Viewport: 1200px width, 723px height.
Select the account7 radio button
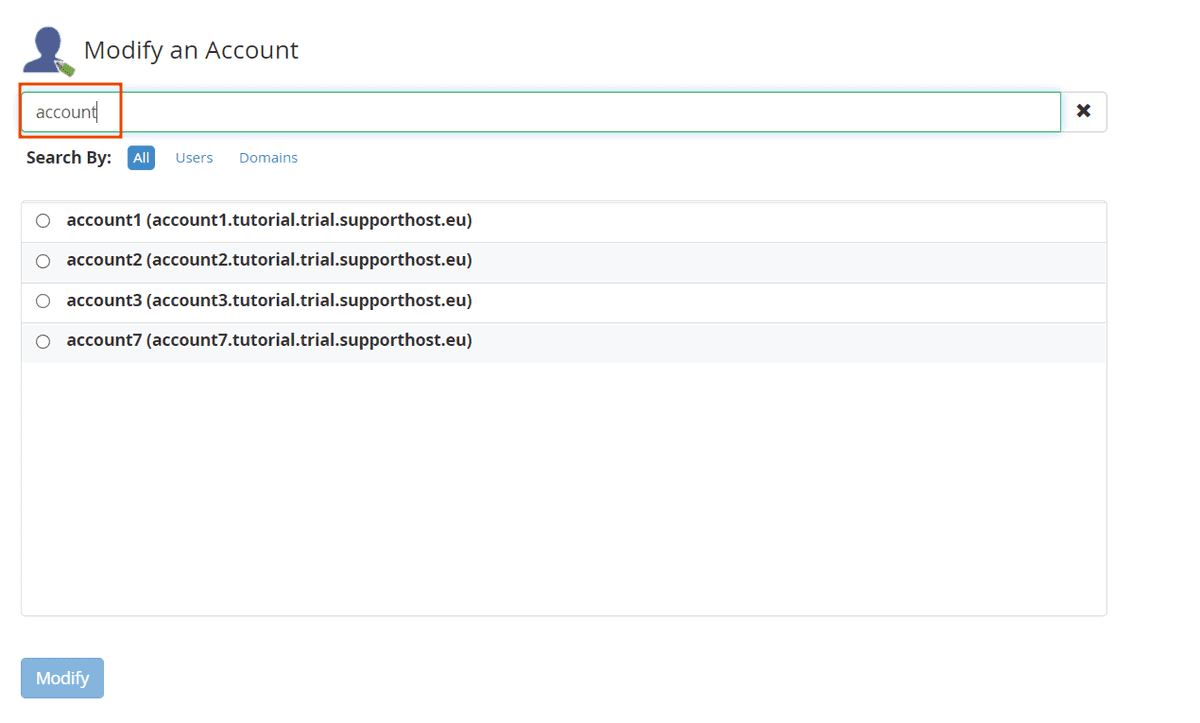[42, 340]
